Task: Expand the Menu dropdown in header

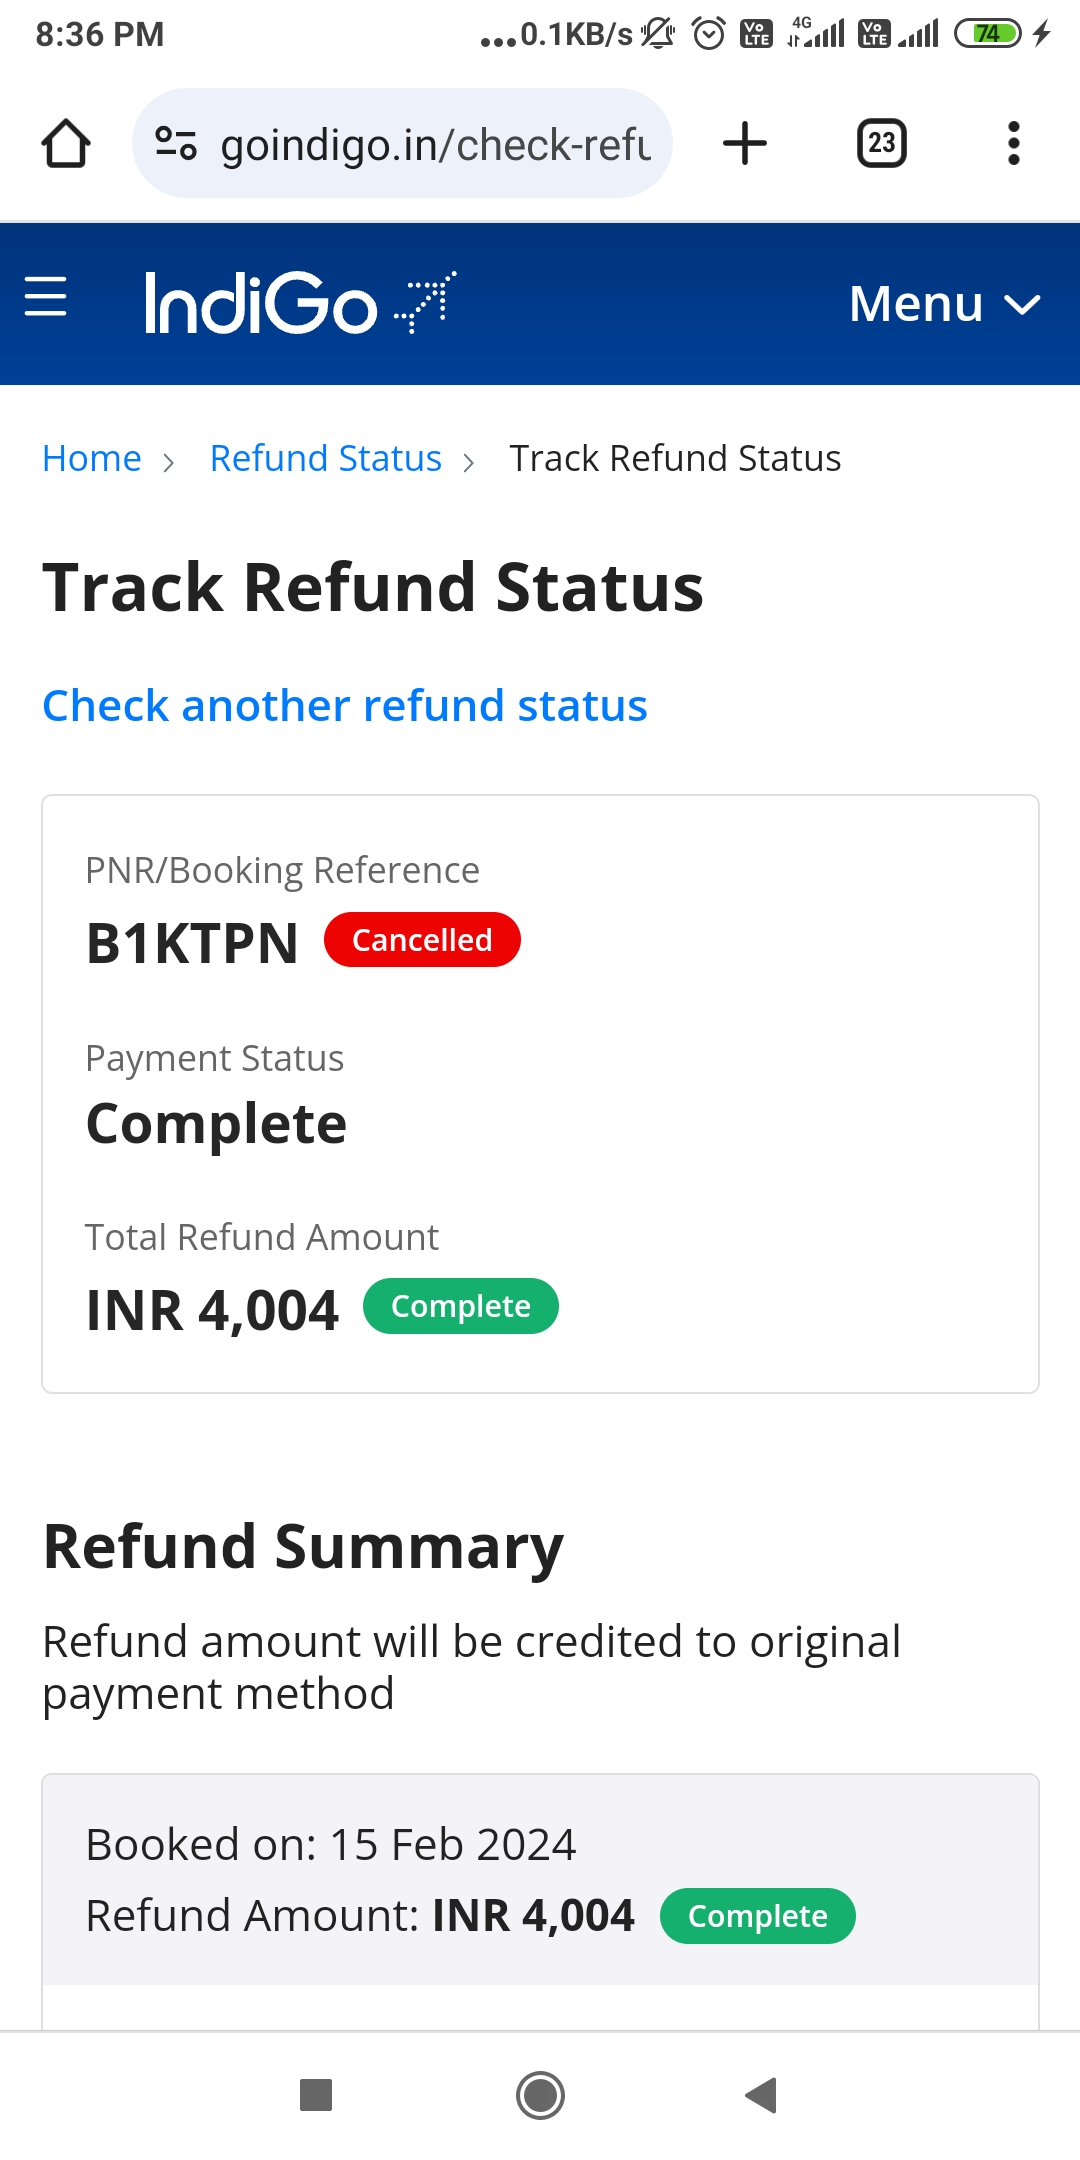Action: (945, 303)
